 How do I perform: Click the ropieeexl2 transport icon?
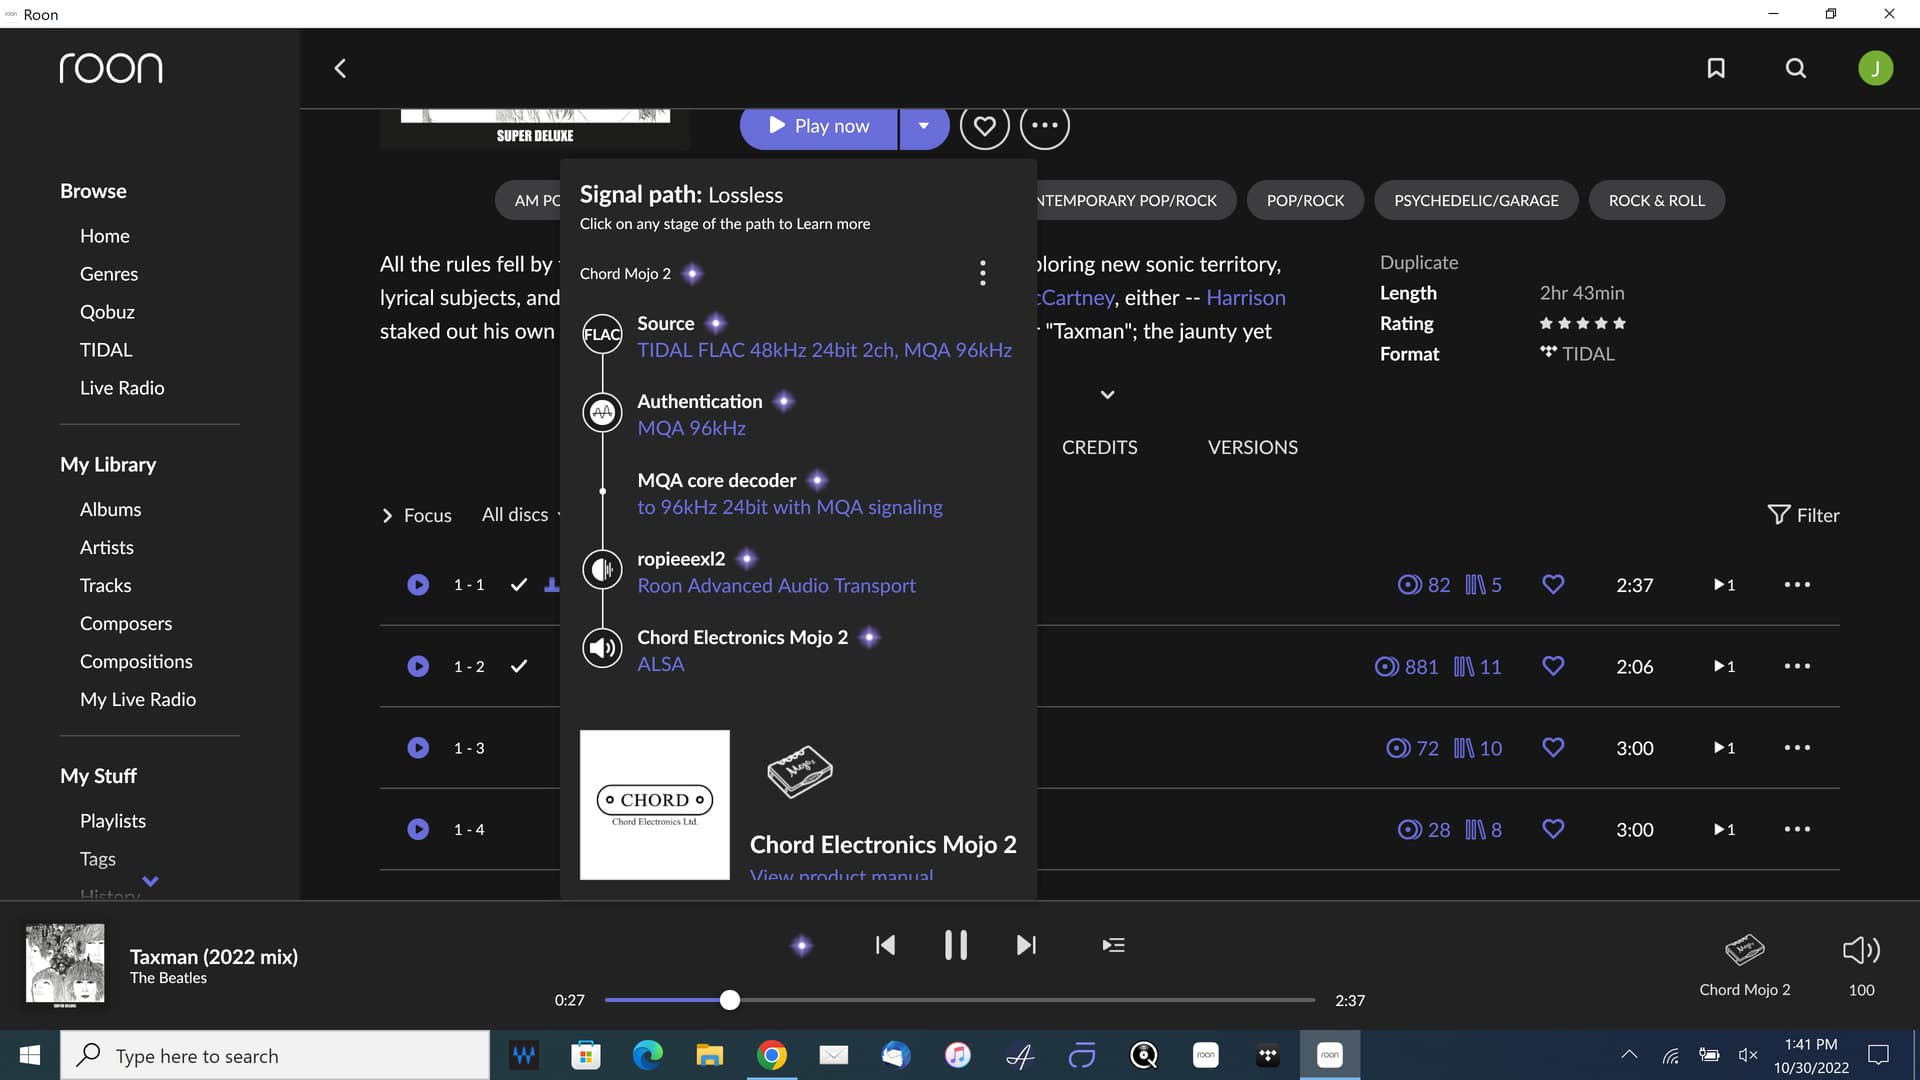pos(602,570)
